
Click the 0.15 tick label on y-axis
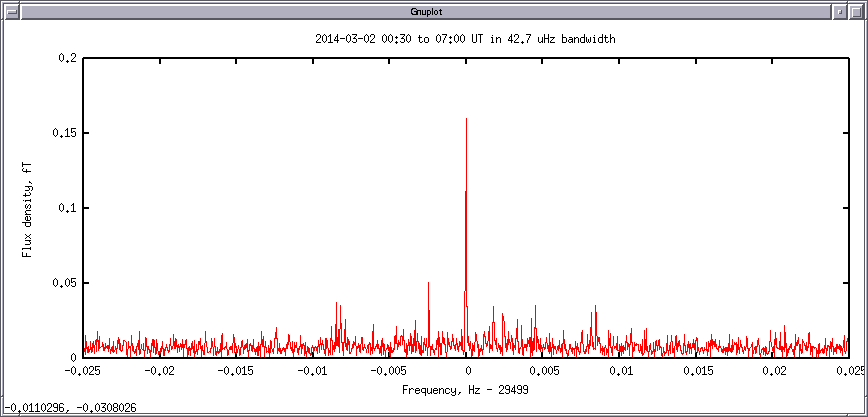[65, 133]
